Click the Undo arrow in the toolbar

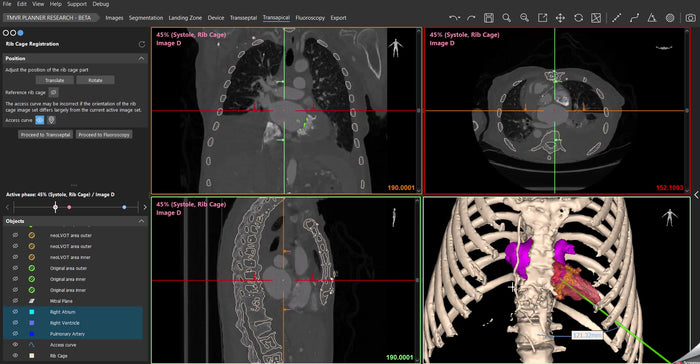click(x=454, y=18)
